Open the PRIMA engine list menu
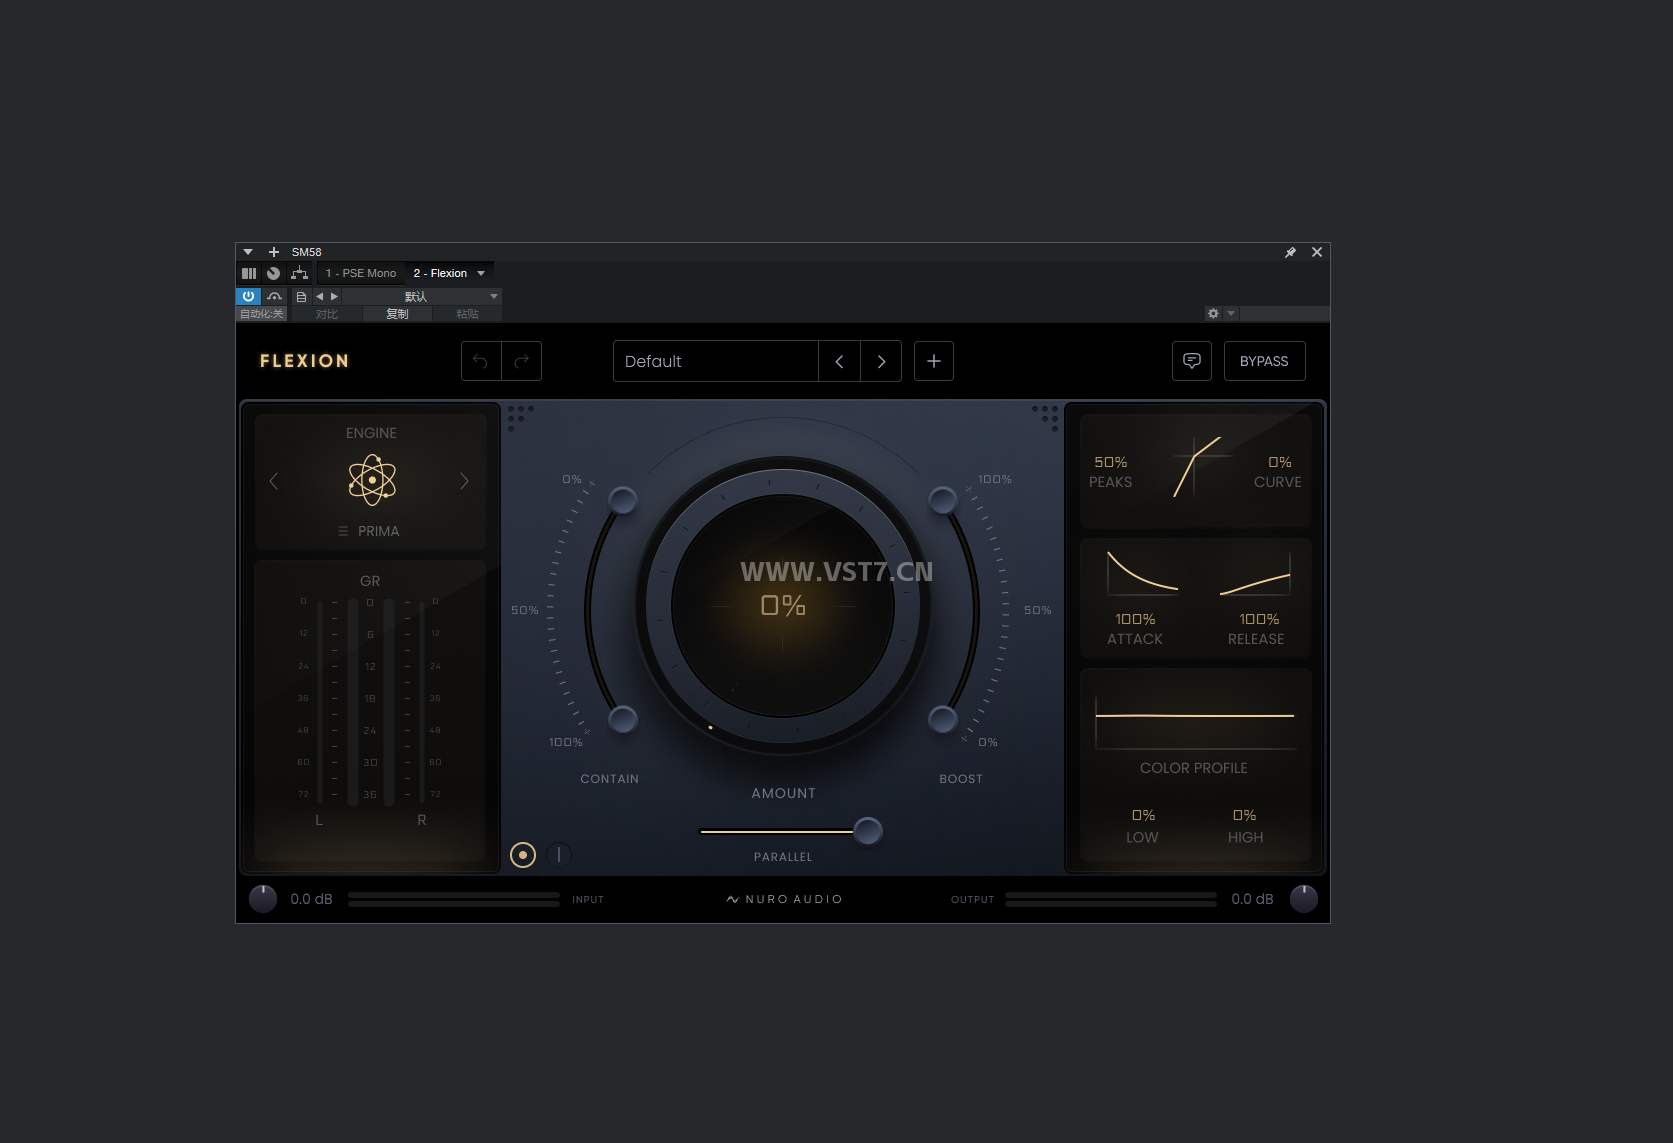 click(x=369, y=531)
